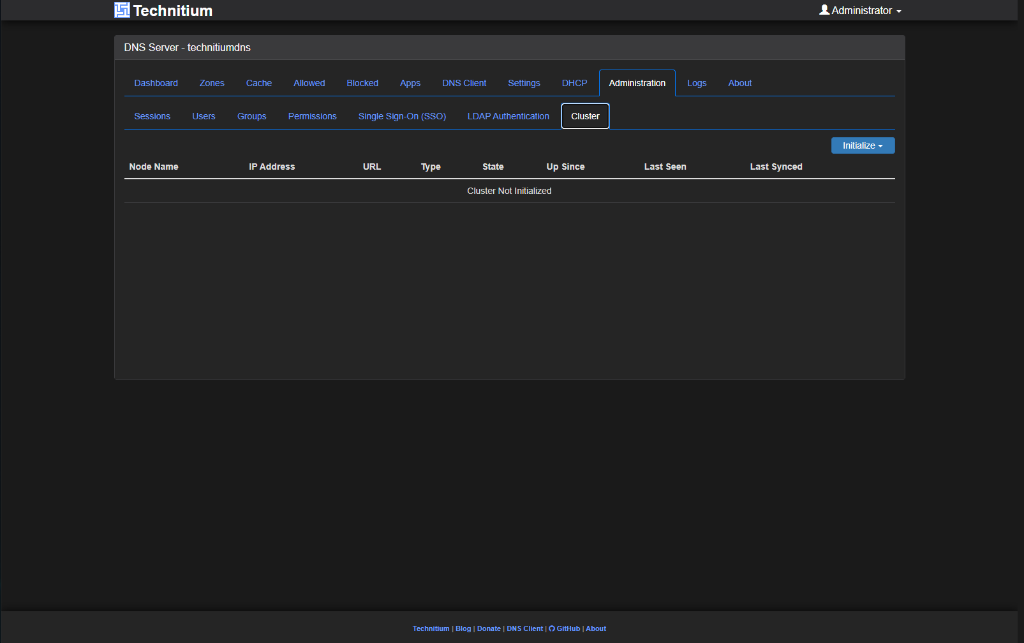Image resolution: width=1024 pixels, height=643 pixels.
Task: Switch to the Dashboard tab
Action: (x=156, y=83)
